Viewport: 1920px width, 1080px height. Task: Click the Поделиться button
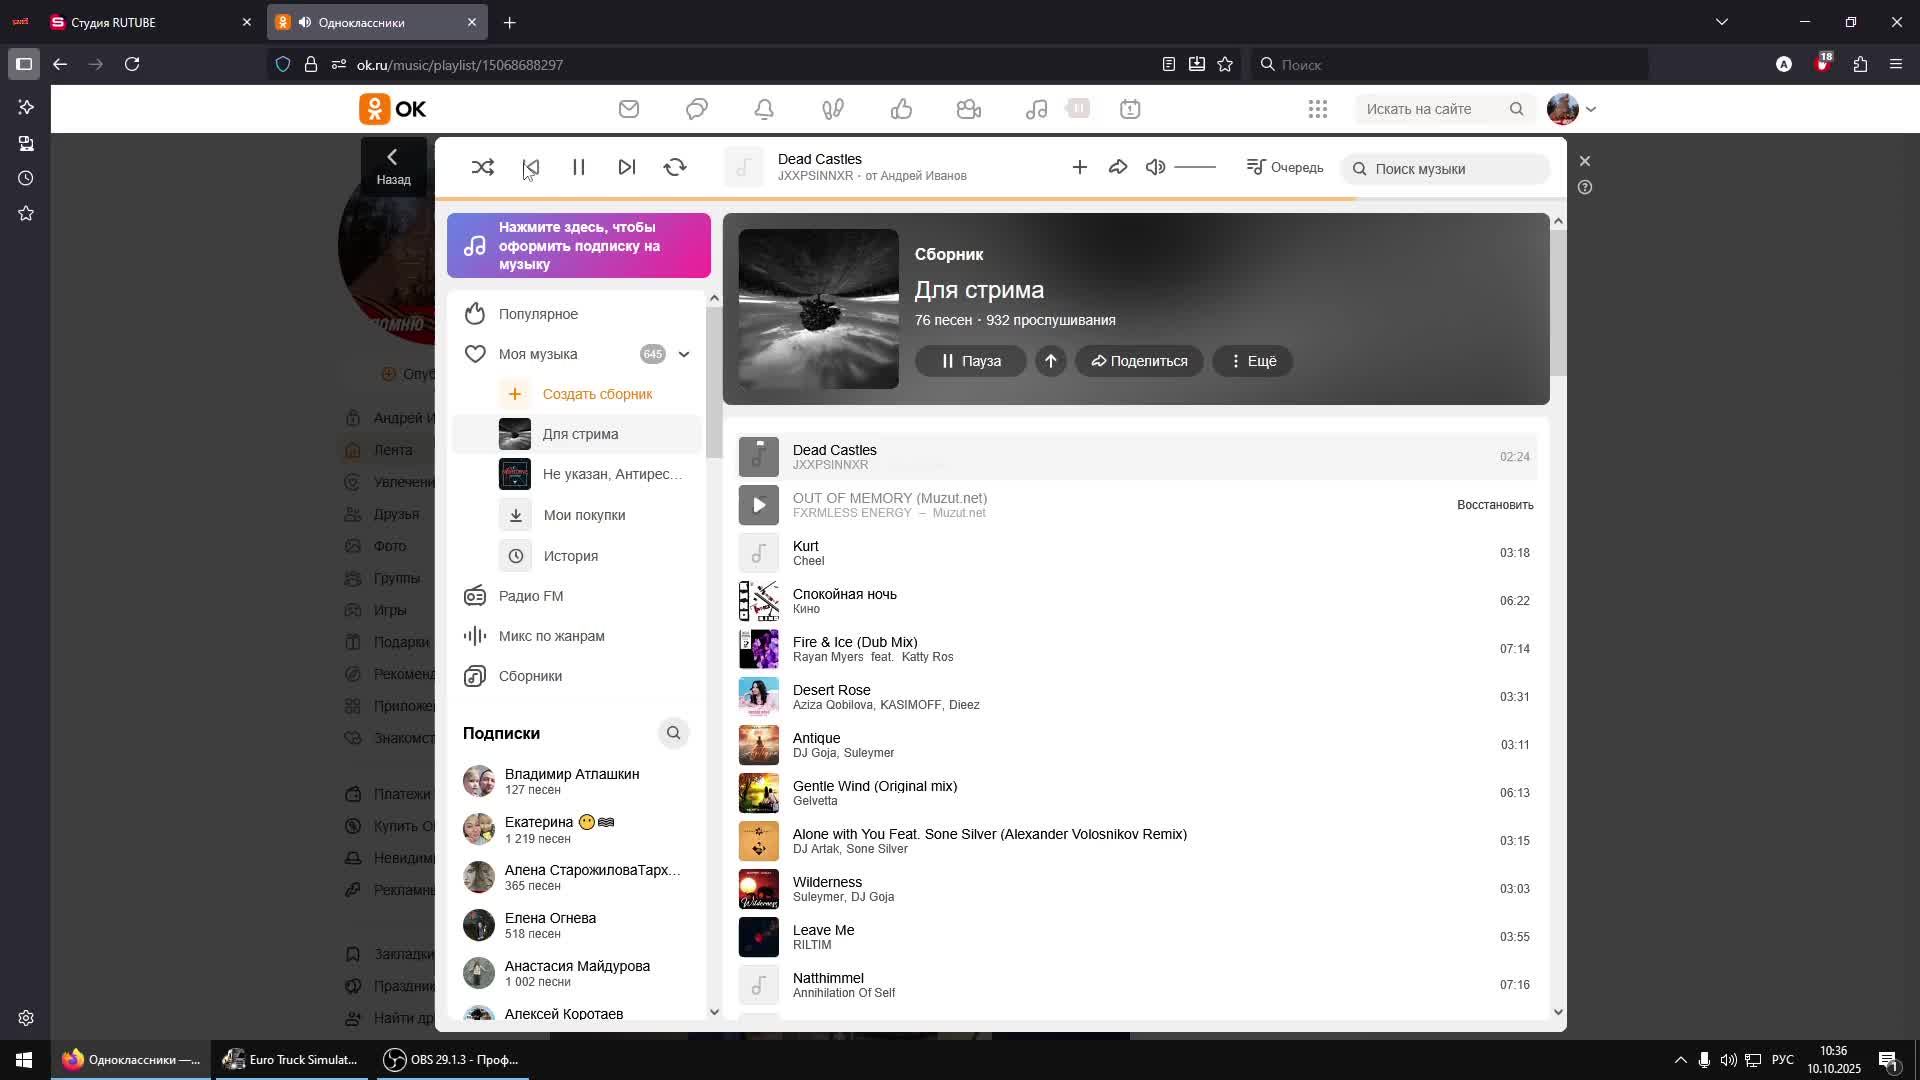coord(1139,361)
